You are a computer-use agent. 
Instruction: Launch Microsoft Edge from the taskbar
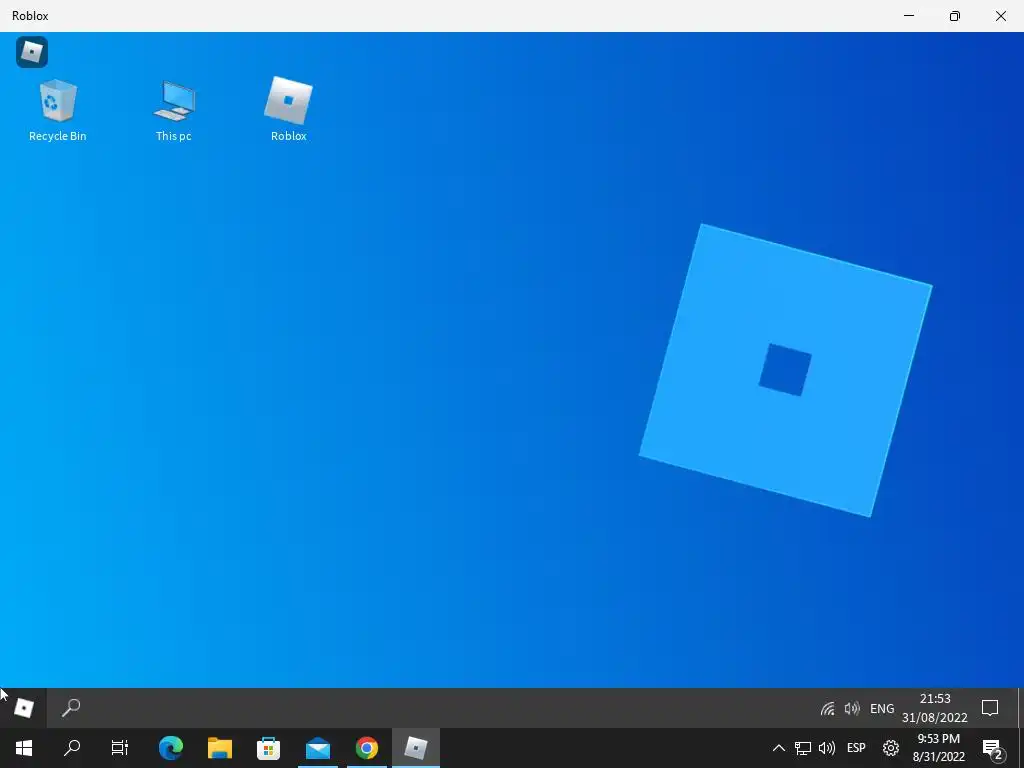click(x=171, y=748)
